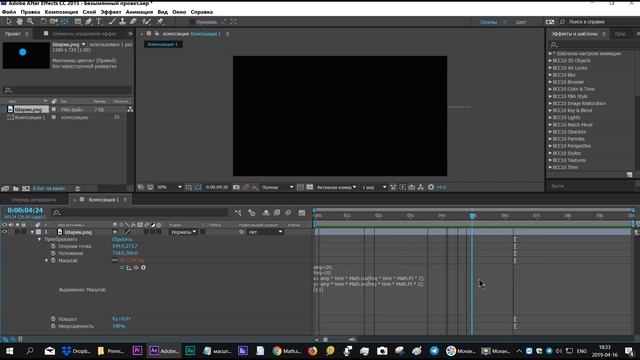This screenshot has width=640, height=360.
Task: Open the Полное resolution dropdown
Action: (277, 187)
